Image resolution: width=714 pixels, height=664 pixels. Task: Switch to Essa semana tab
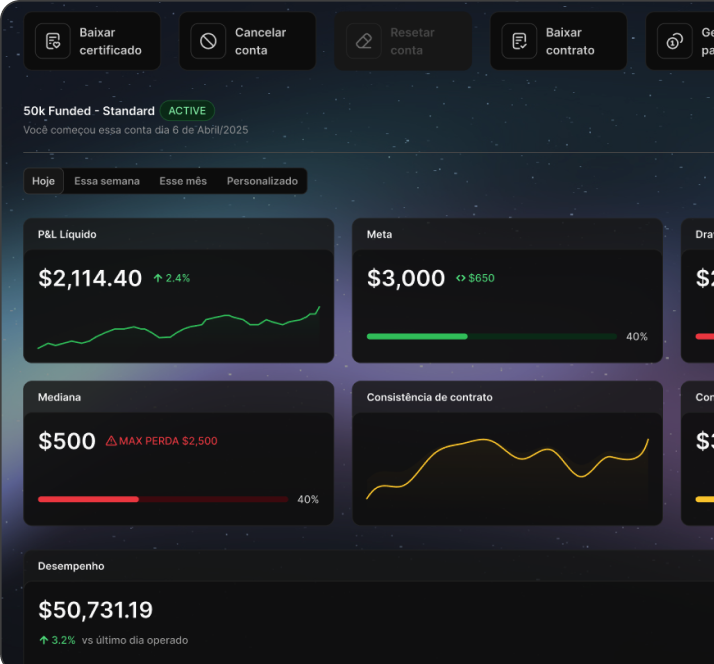coord(107,181)
